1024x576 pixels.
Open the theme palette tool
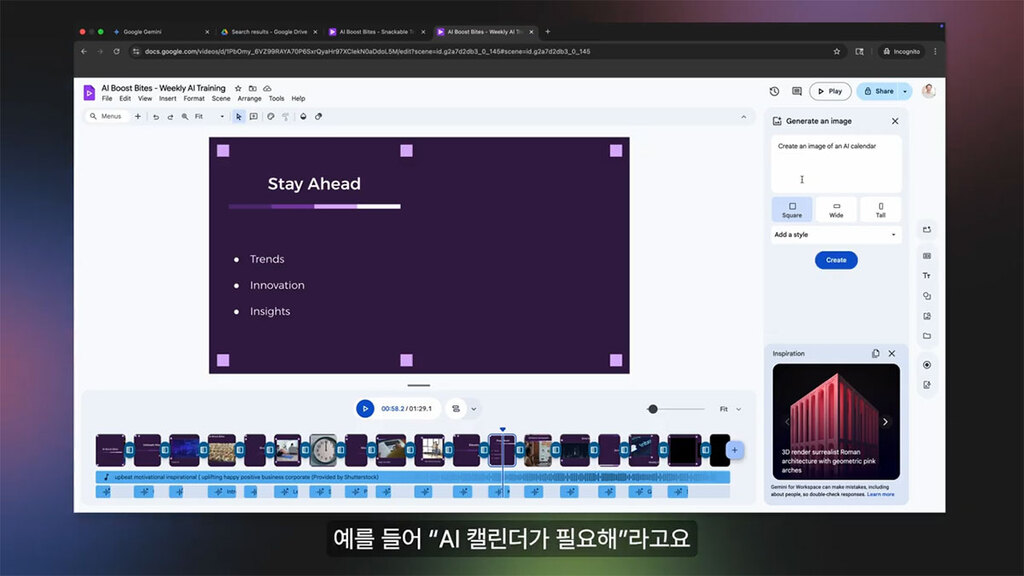tap(270, 117)
